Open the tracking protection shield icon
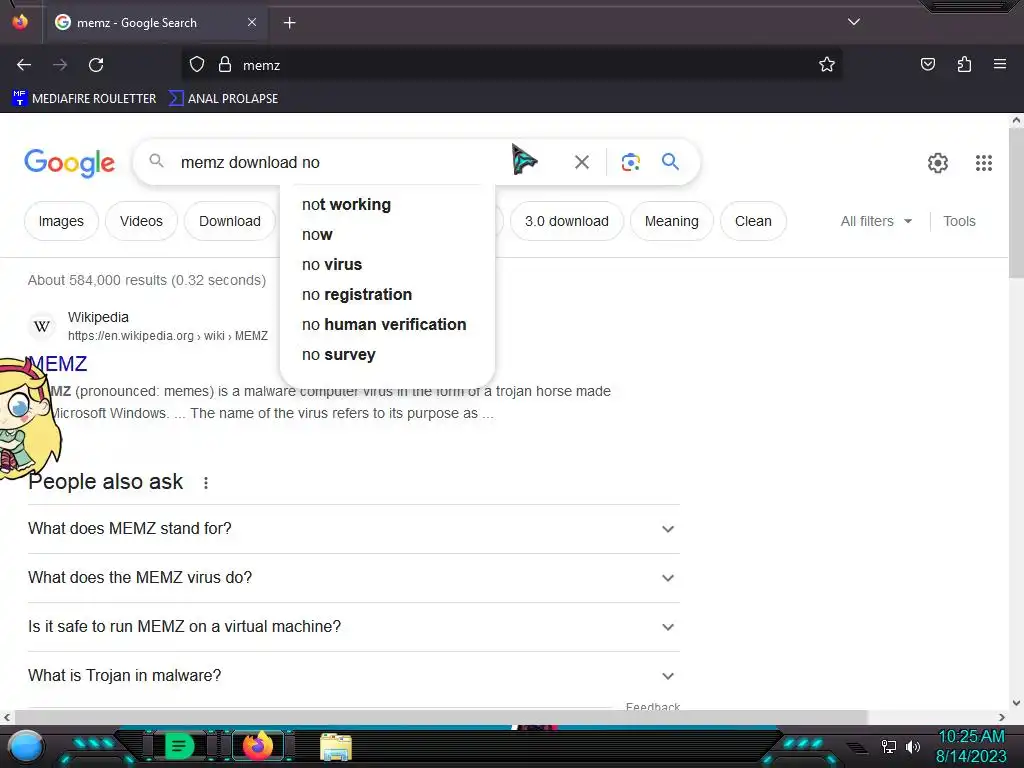The width and height of the screenshot is (1024, 768). 197,65
